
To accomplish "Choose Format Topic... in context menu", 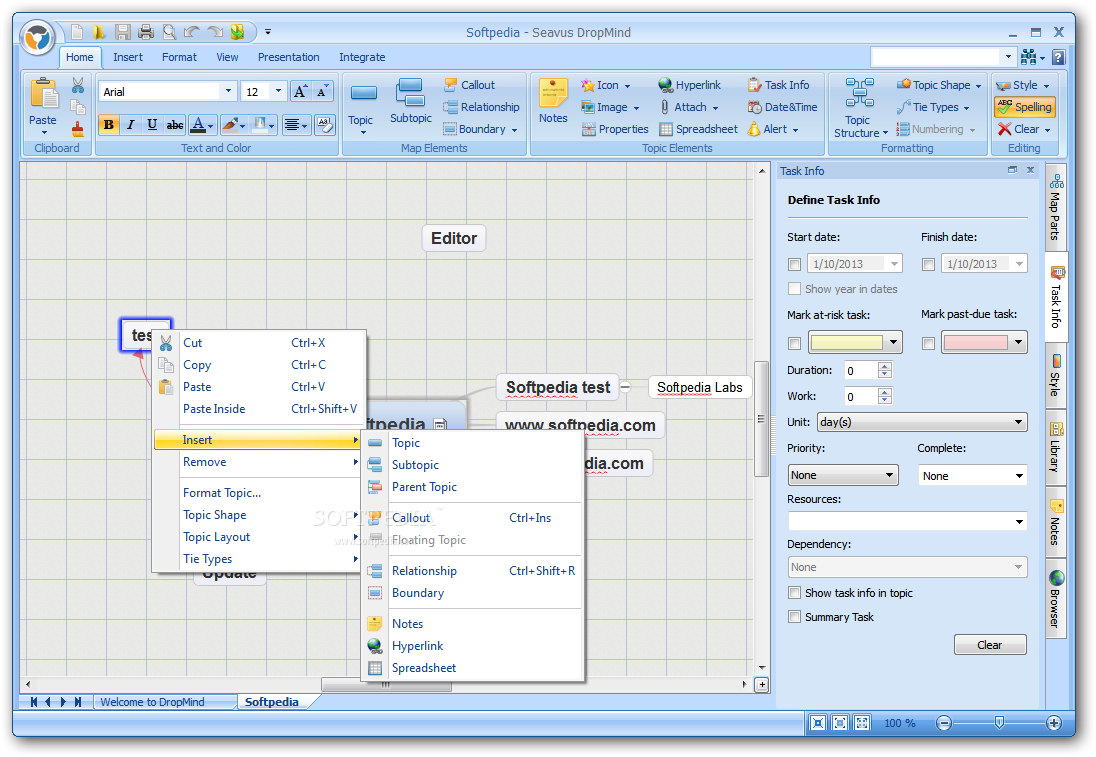I will point(259,493).
